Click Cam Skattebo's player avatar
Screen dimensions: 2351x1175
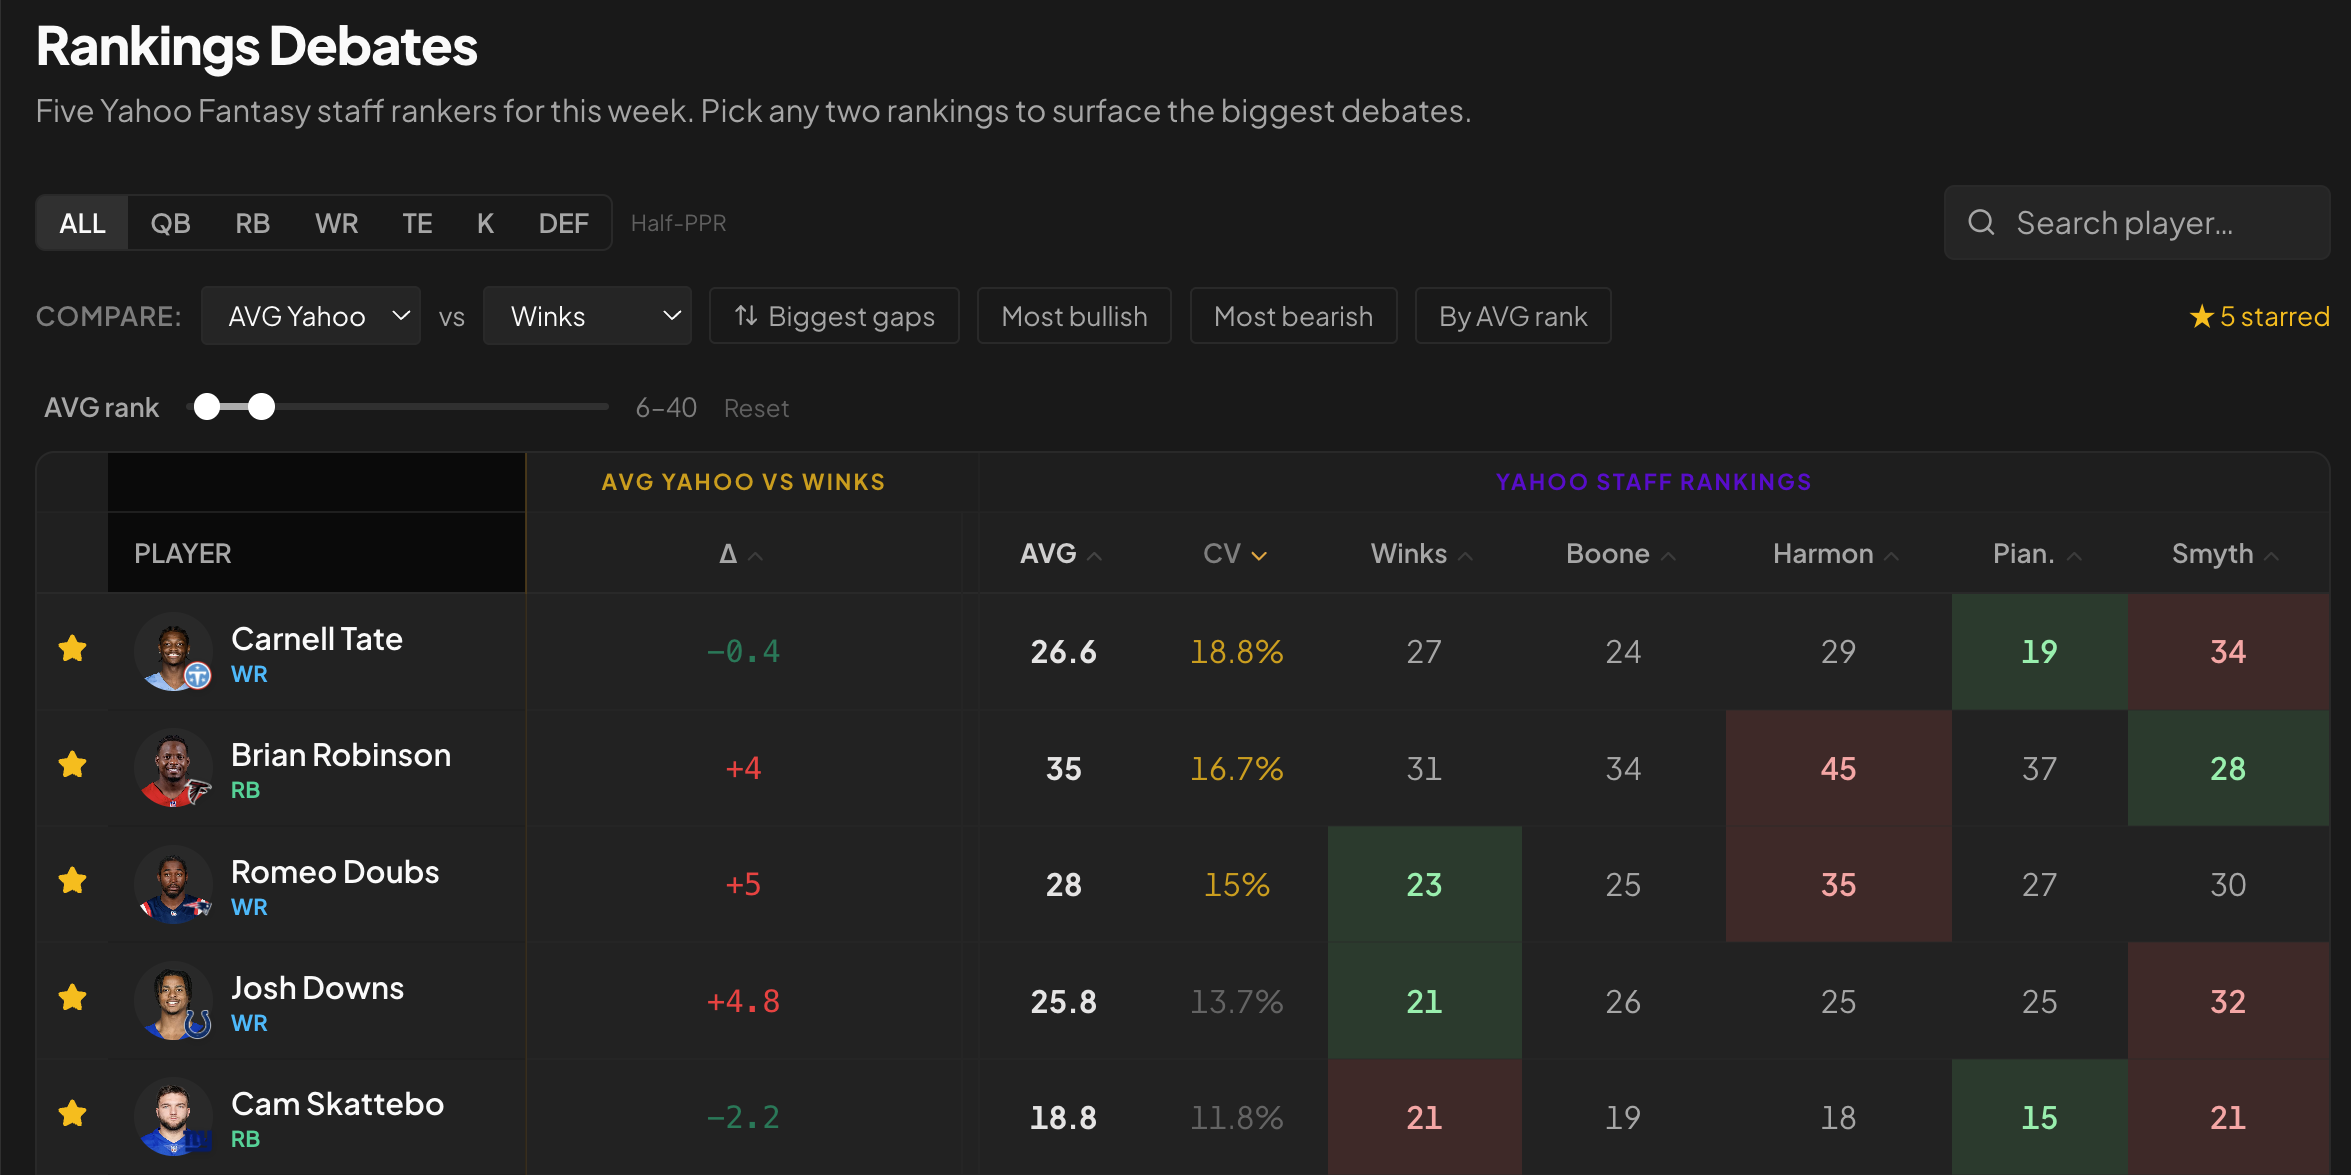pyautogui.click(x=173, y=1116)
